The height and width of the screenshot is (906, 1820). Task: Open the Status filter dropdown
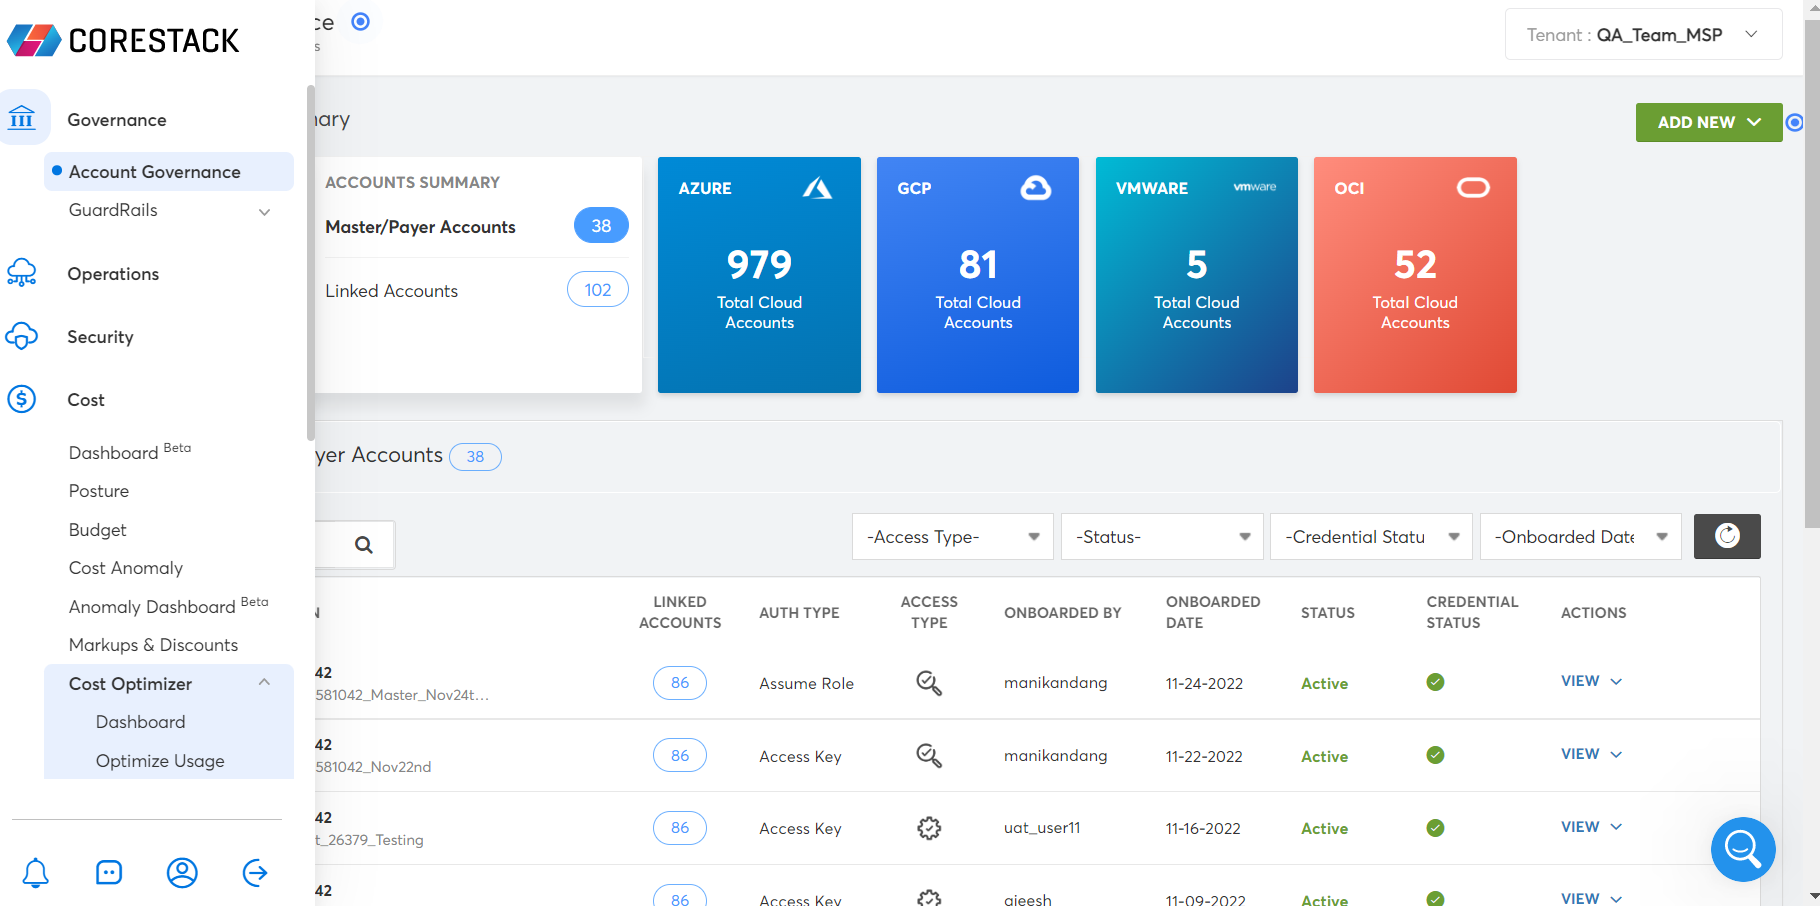1162,536
